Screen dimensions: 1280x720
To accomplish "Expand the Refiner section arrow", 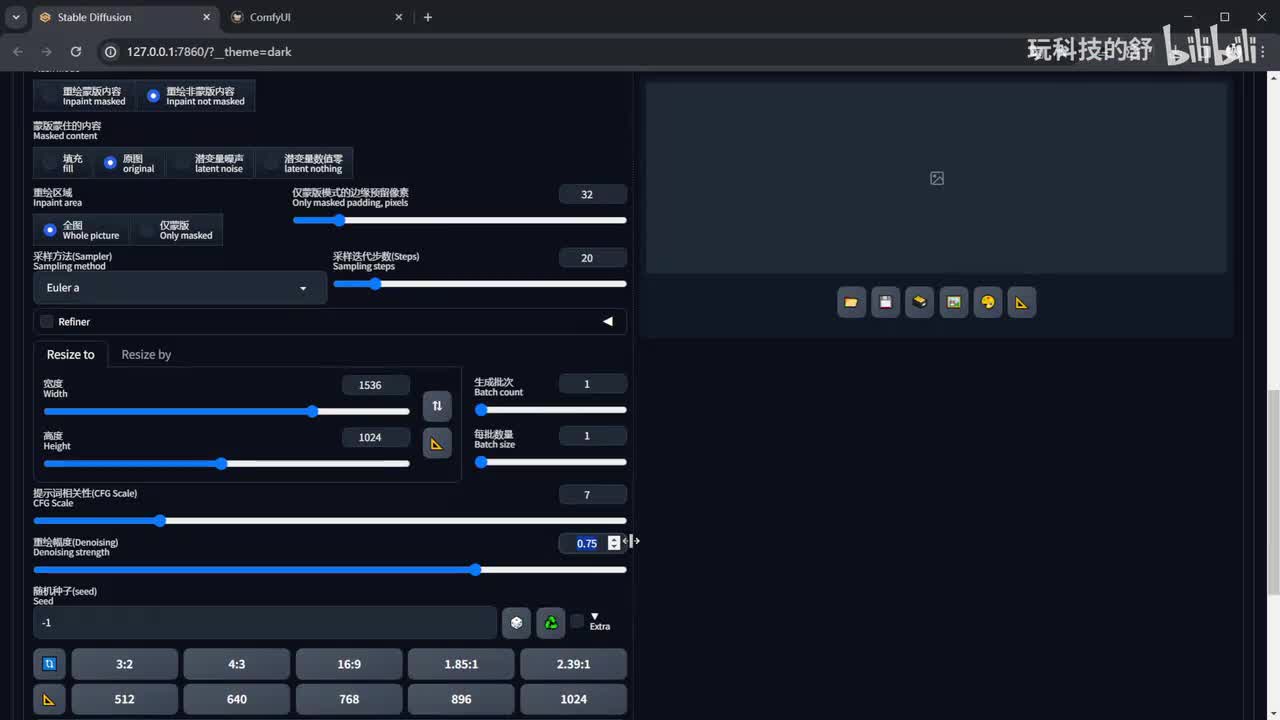I will (x=607, y=322).
